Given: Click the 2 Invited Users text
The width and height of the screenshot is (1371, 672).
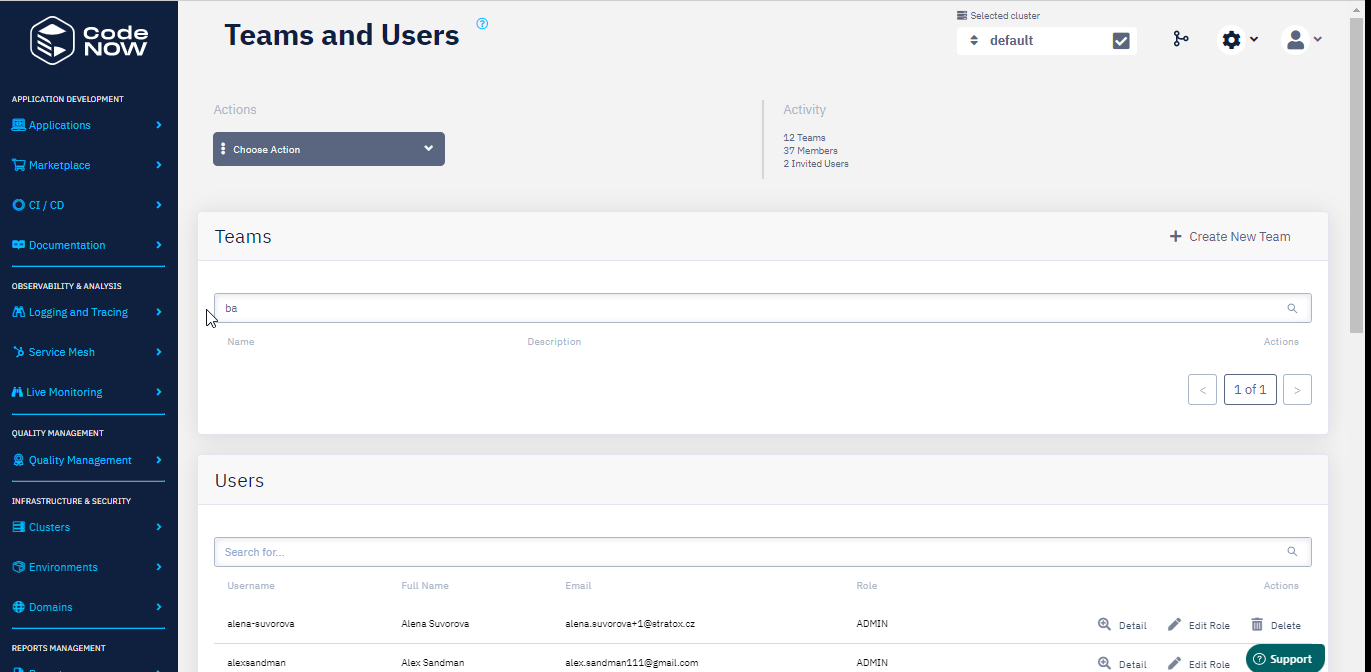Looking at the screenshot, I should click(816, 164).
